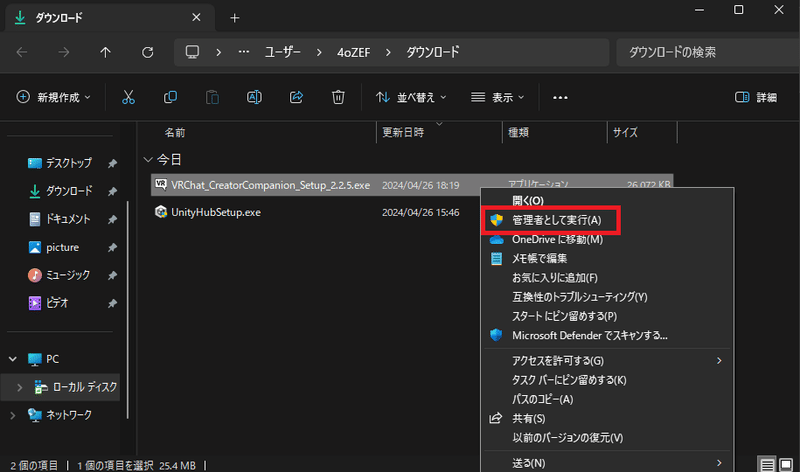Go forward with the right arrow
This screenshot has height=472, width=800.
[x=63, y=52]
